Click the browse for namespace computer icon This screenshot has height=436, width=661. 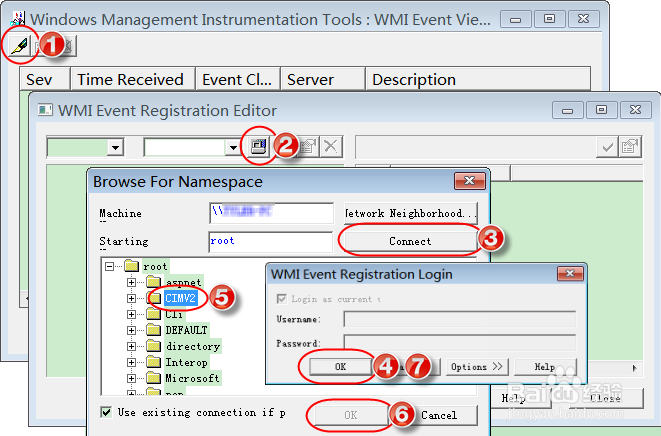258,146
